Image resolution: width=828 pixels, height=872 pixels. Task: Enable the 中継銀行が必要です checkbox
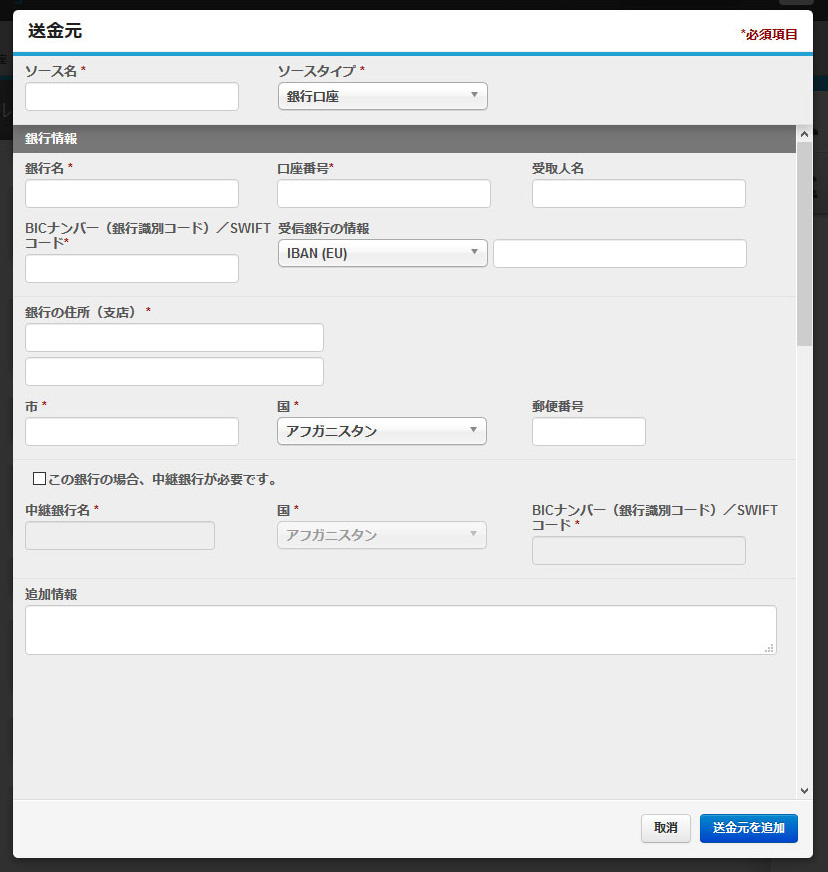(x=39, y=479)
